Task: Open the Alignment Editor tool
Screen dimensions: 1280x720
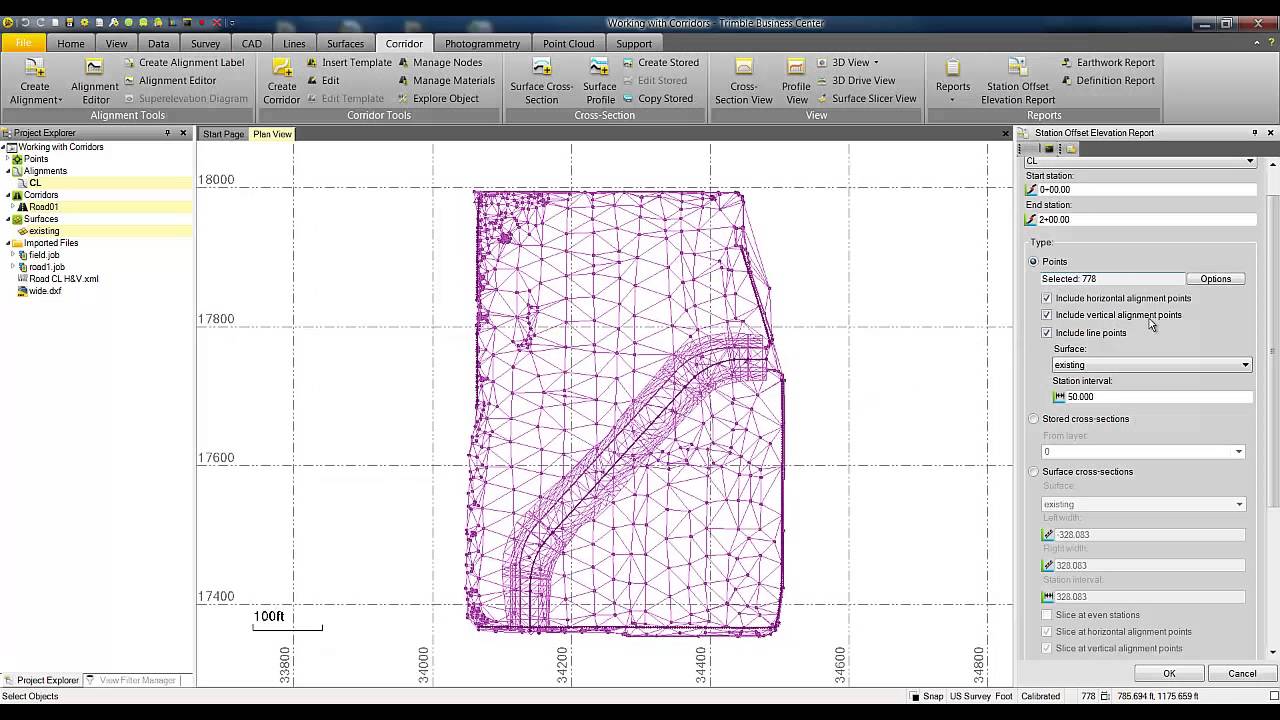Action: click(x=95, y=68)
